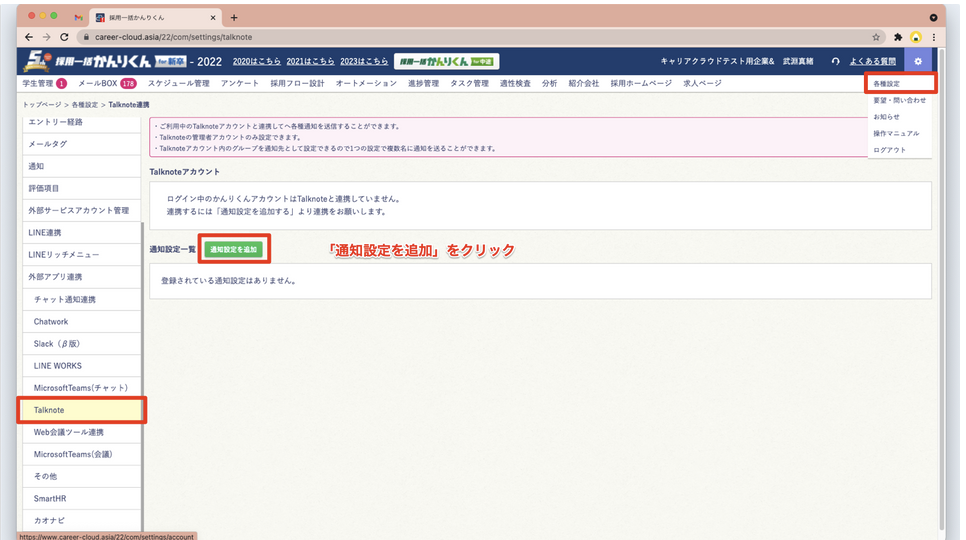Click the bookmark star icon in address bar
The width and height of the screenshot is (966, 540).
[876, 37]
